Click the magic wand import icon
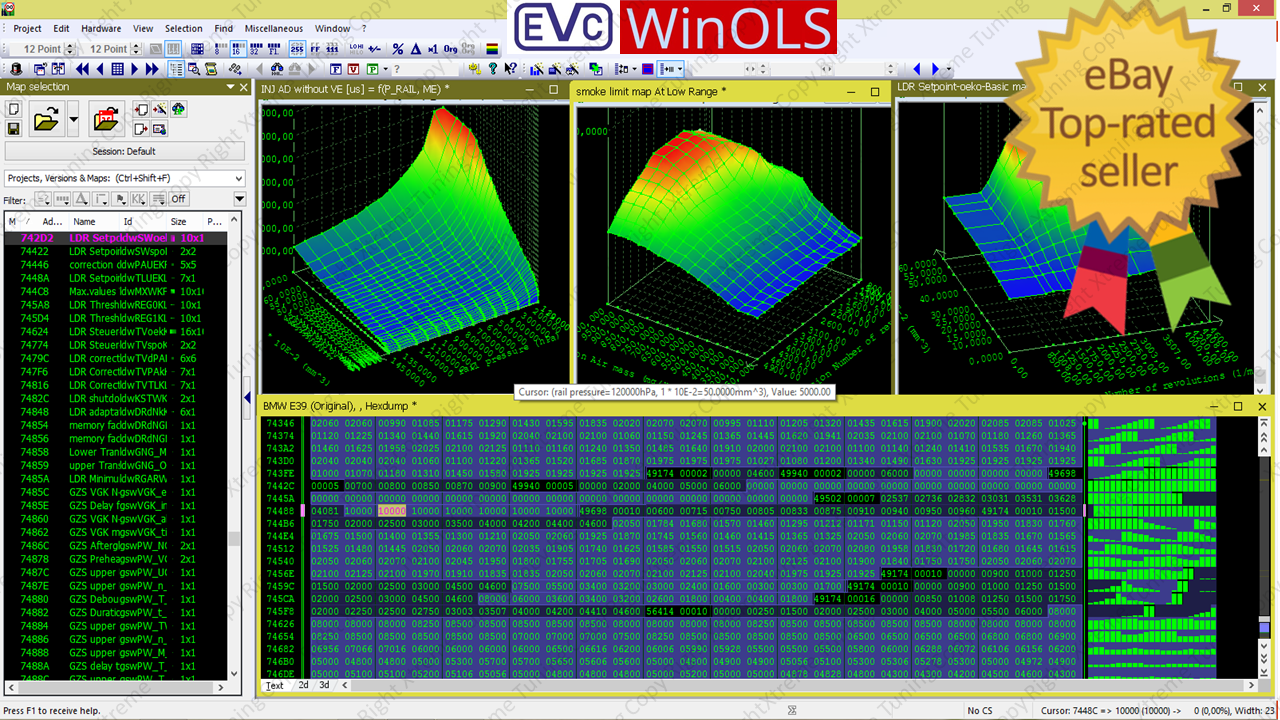 159,109
